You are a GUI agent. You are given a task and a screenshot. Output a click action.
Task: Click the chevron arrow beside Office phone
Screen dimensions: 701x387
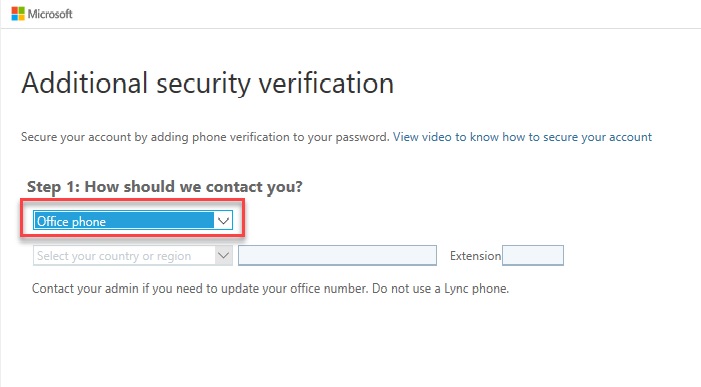tap(224, 221)
